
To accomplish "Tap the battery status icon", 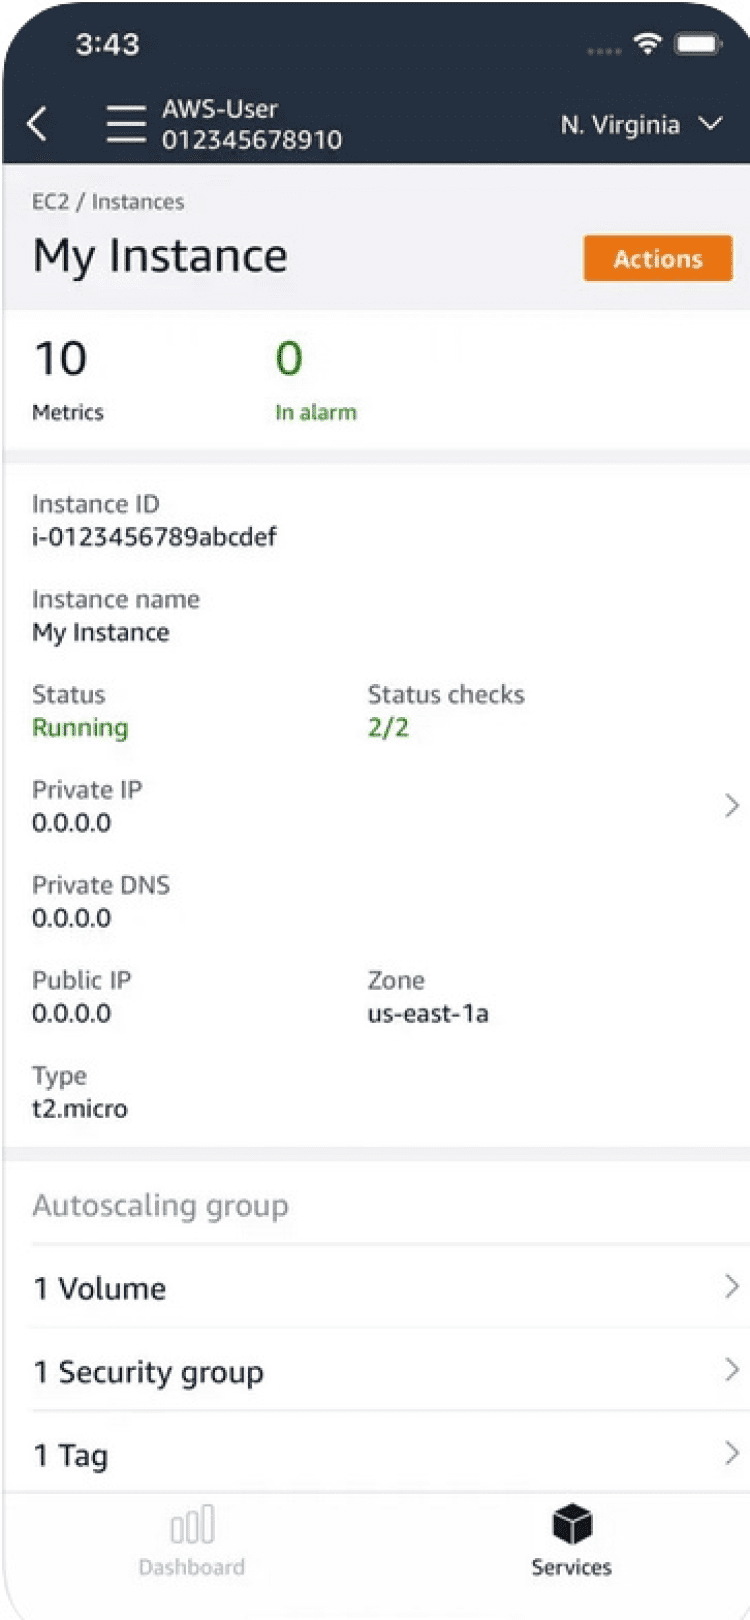I will point(698,43).
